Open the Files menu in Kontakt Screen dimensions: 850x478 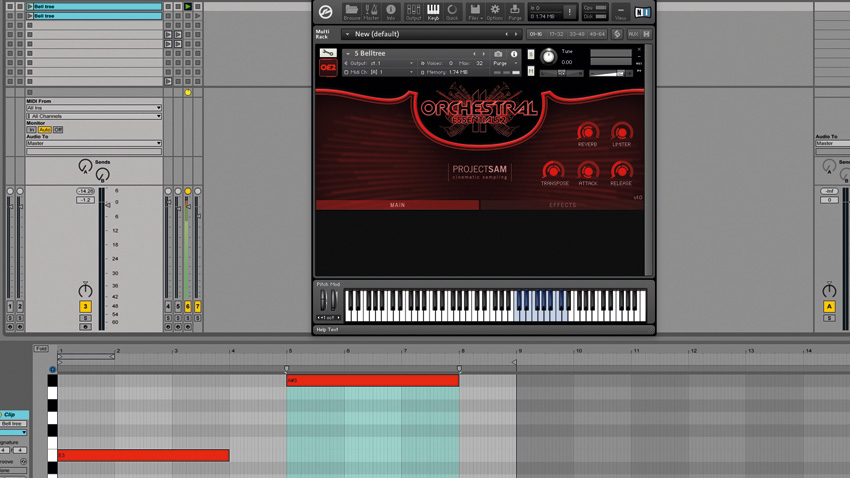point(475,12)
